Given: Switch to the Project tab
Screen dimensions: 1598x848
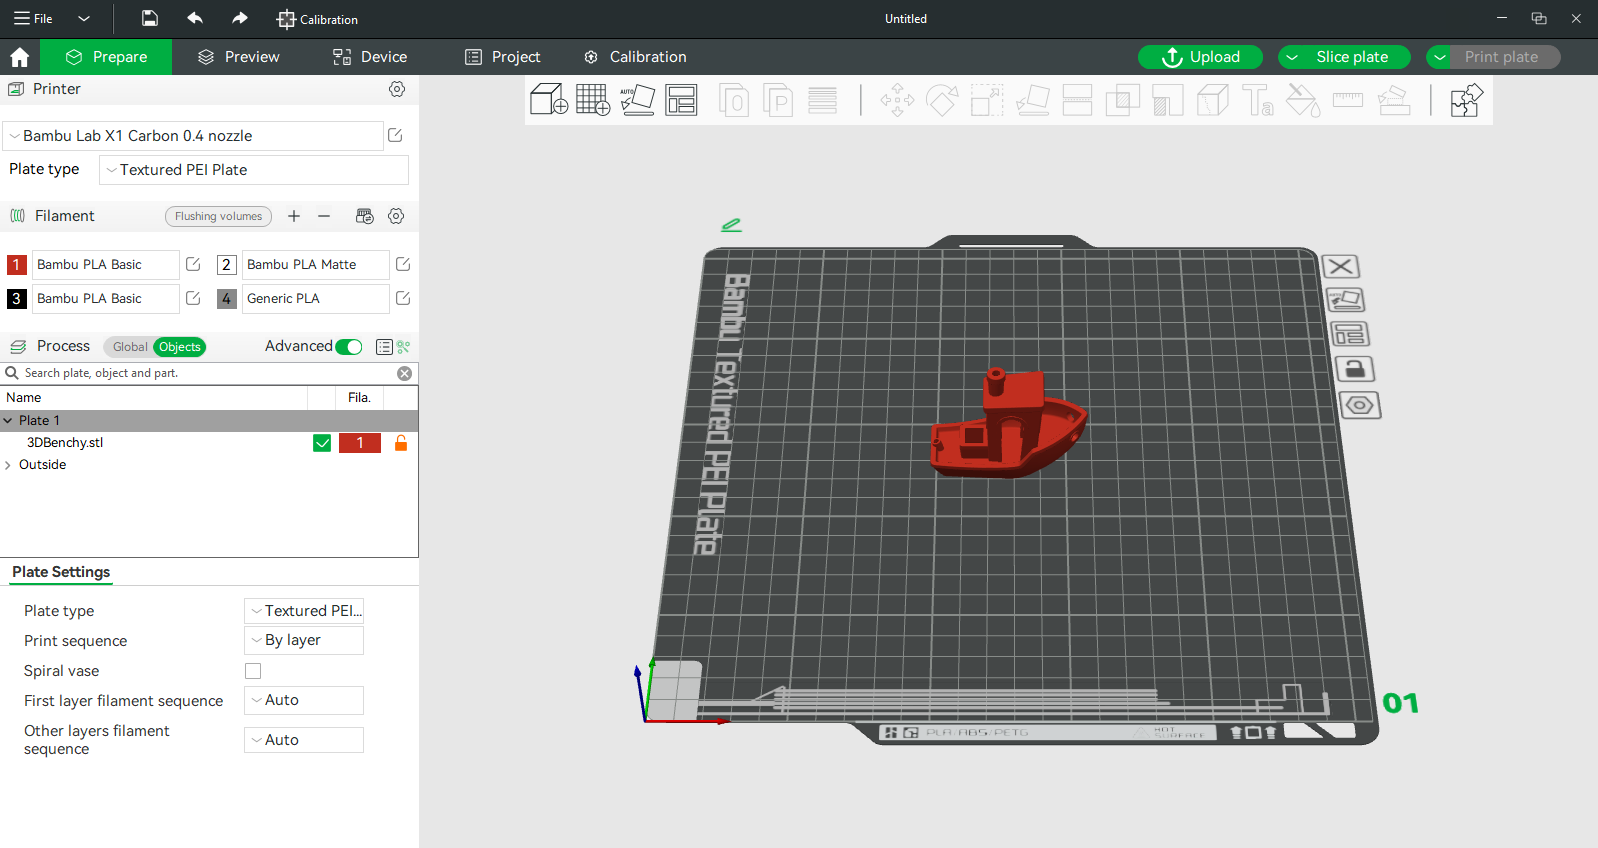Looking at the screenshot, I should [503, 57].
